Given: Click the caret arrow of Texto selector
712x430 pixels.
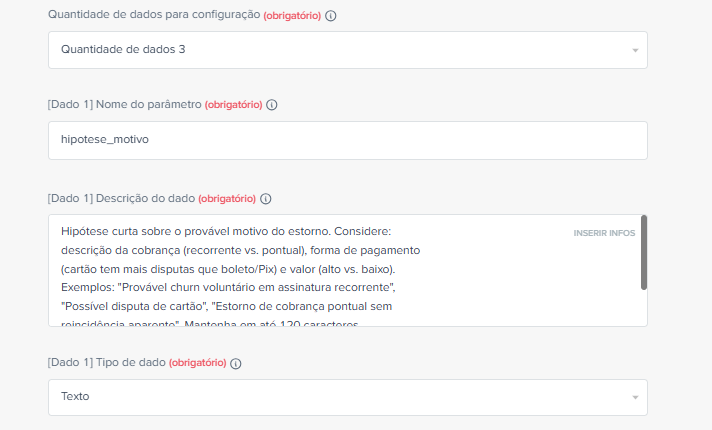Looking at the screenshot, I should (x=635, y=398).
